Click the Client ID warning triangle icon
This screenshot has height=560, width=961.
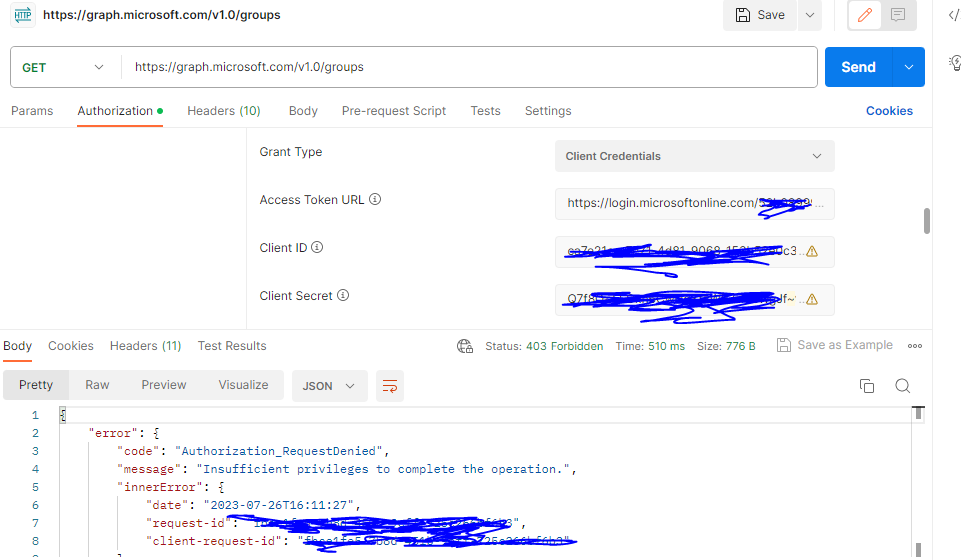[x=812, y=251]
